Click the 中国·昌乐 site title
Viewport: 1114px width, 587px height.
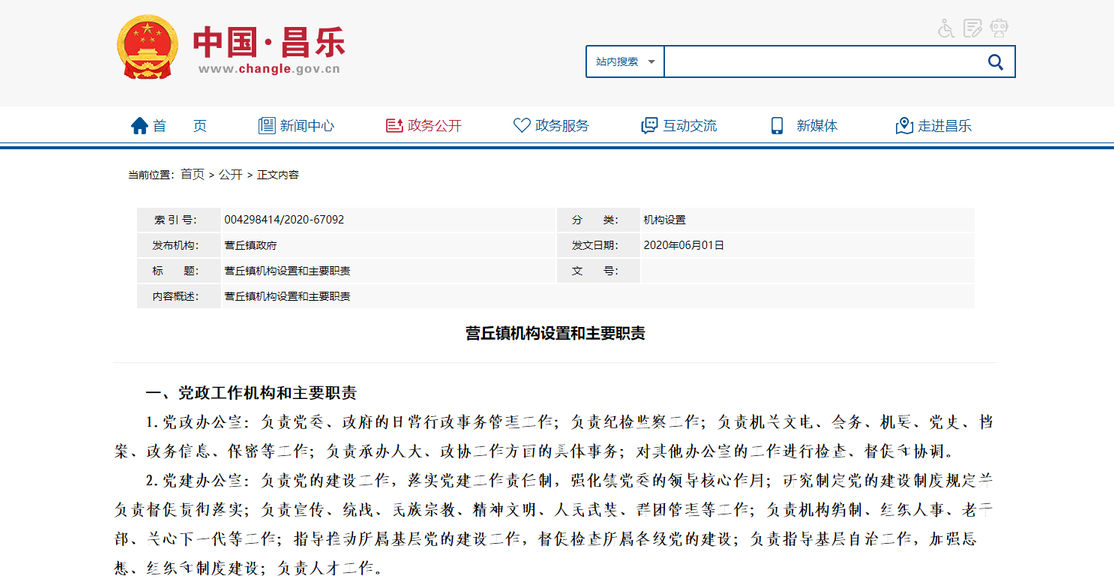(269, 40)
